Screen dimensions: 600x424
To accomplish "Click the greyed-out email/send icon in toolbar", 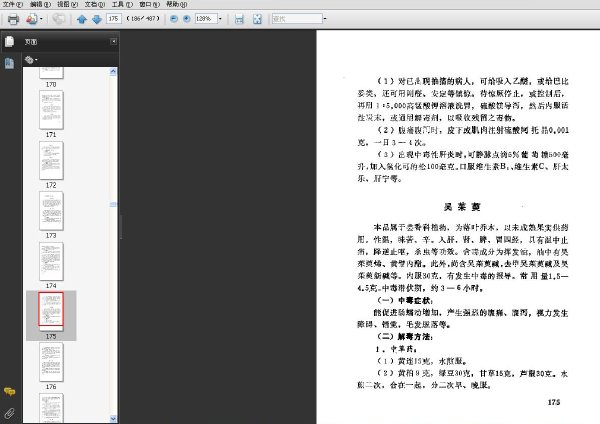I will click(x=59, y=19).
